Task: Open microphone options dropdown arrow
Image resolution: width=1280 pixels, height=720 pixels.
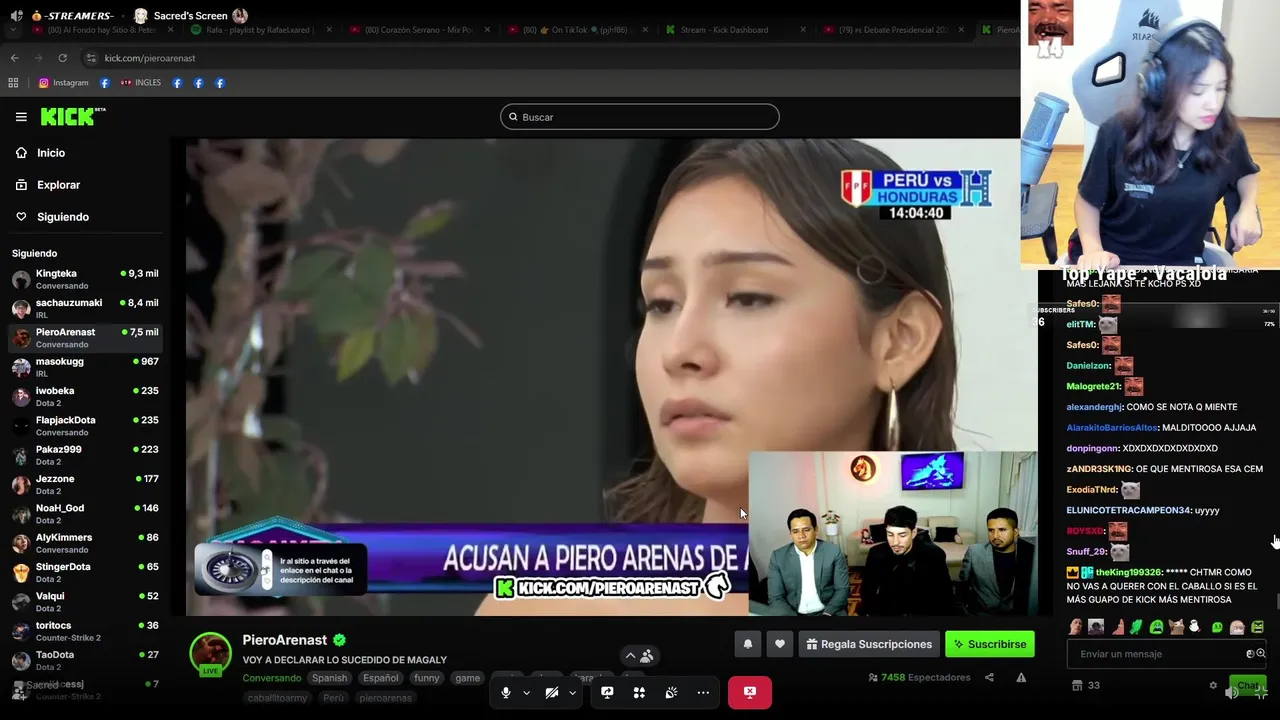Action: (526, 692)
